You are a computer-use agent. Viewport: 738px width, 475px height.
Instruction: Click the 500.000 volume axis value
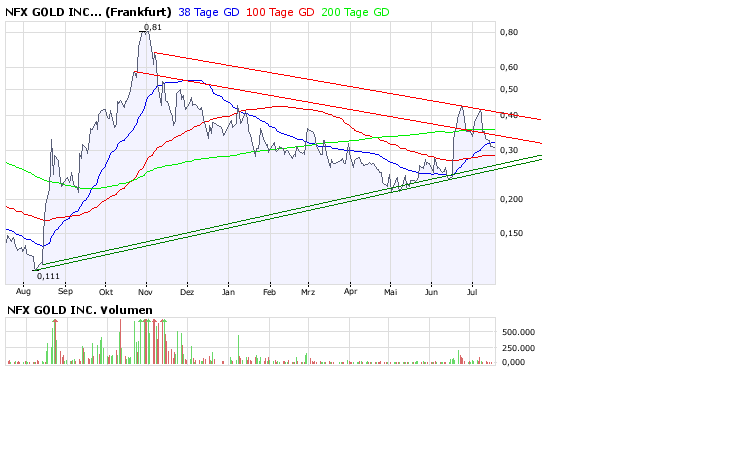coord(518,332)
